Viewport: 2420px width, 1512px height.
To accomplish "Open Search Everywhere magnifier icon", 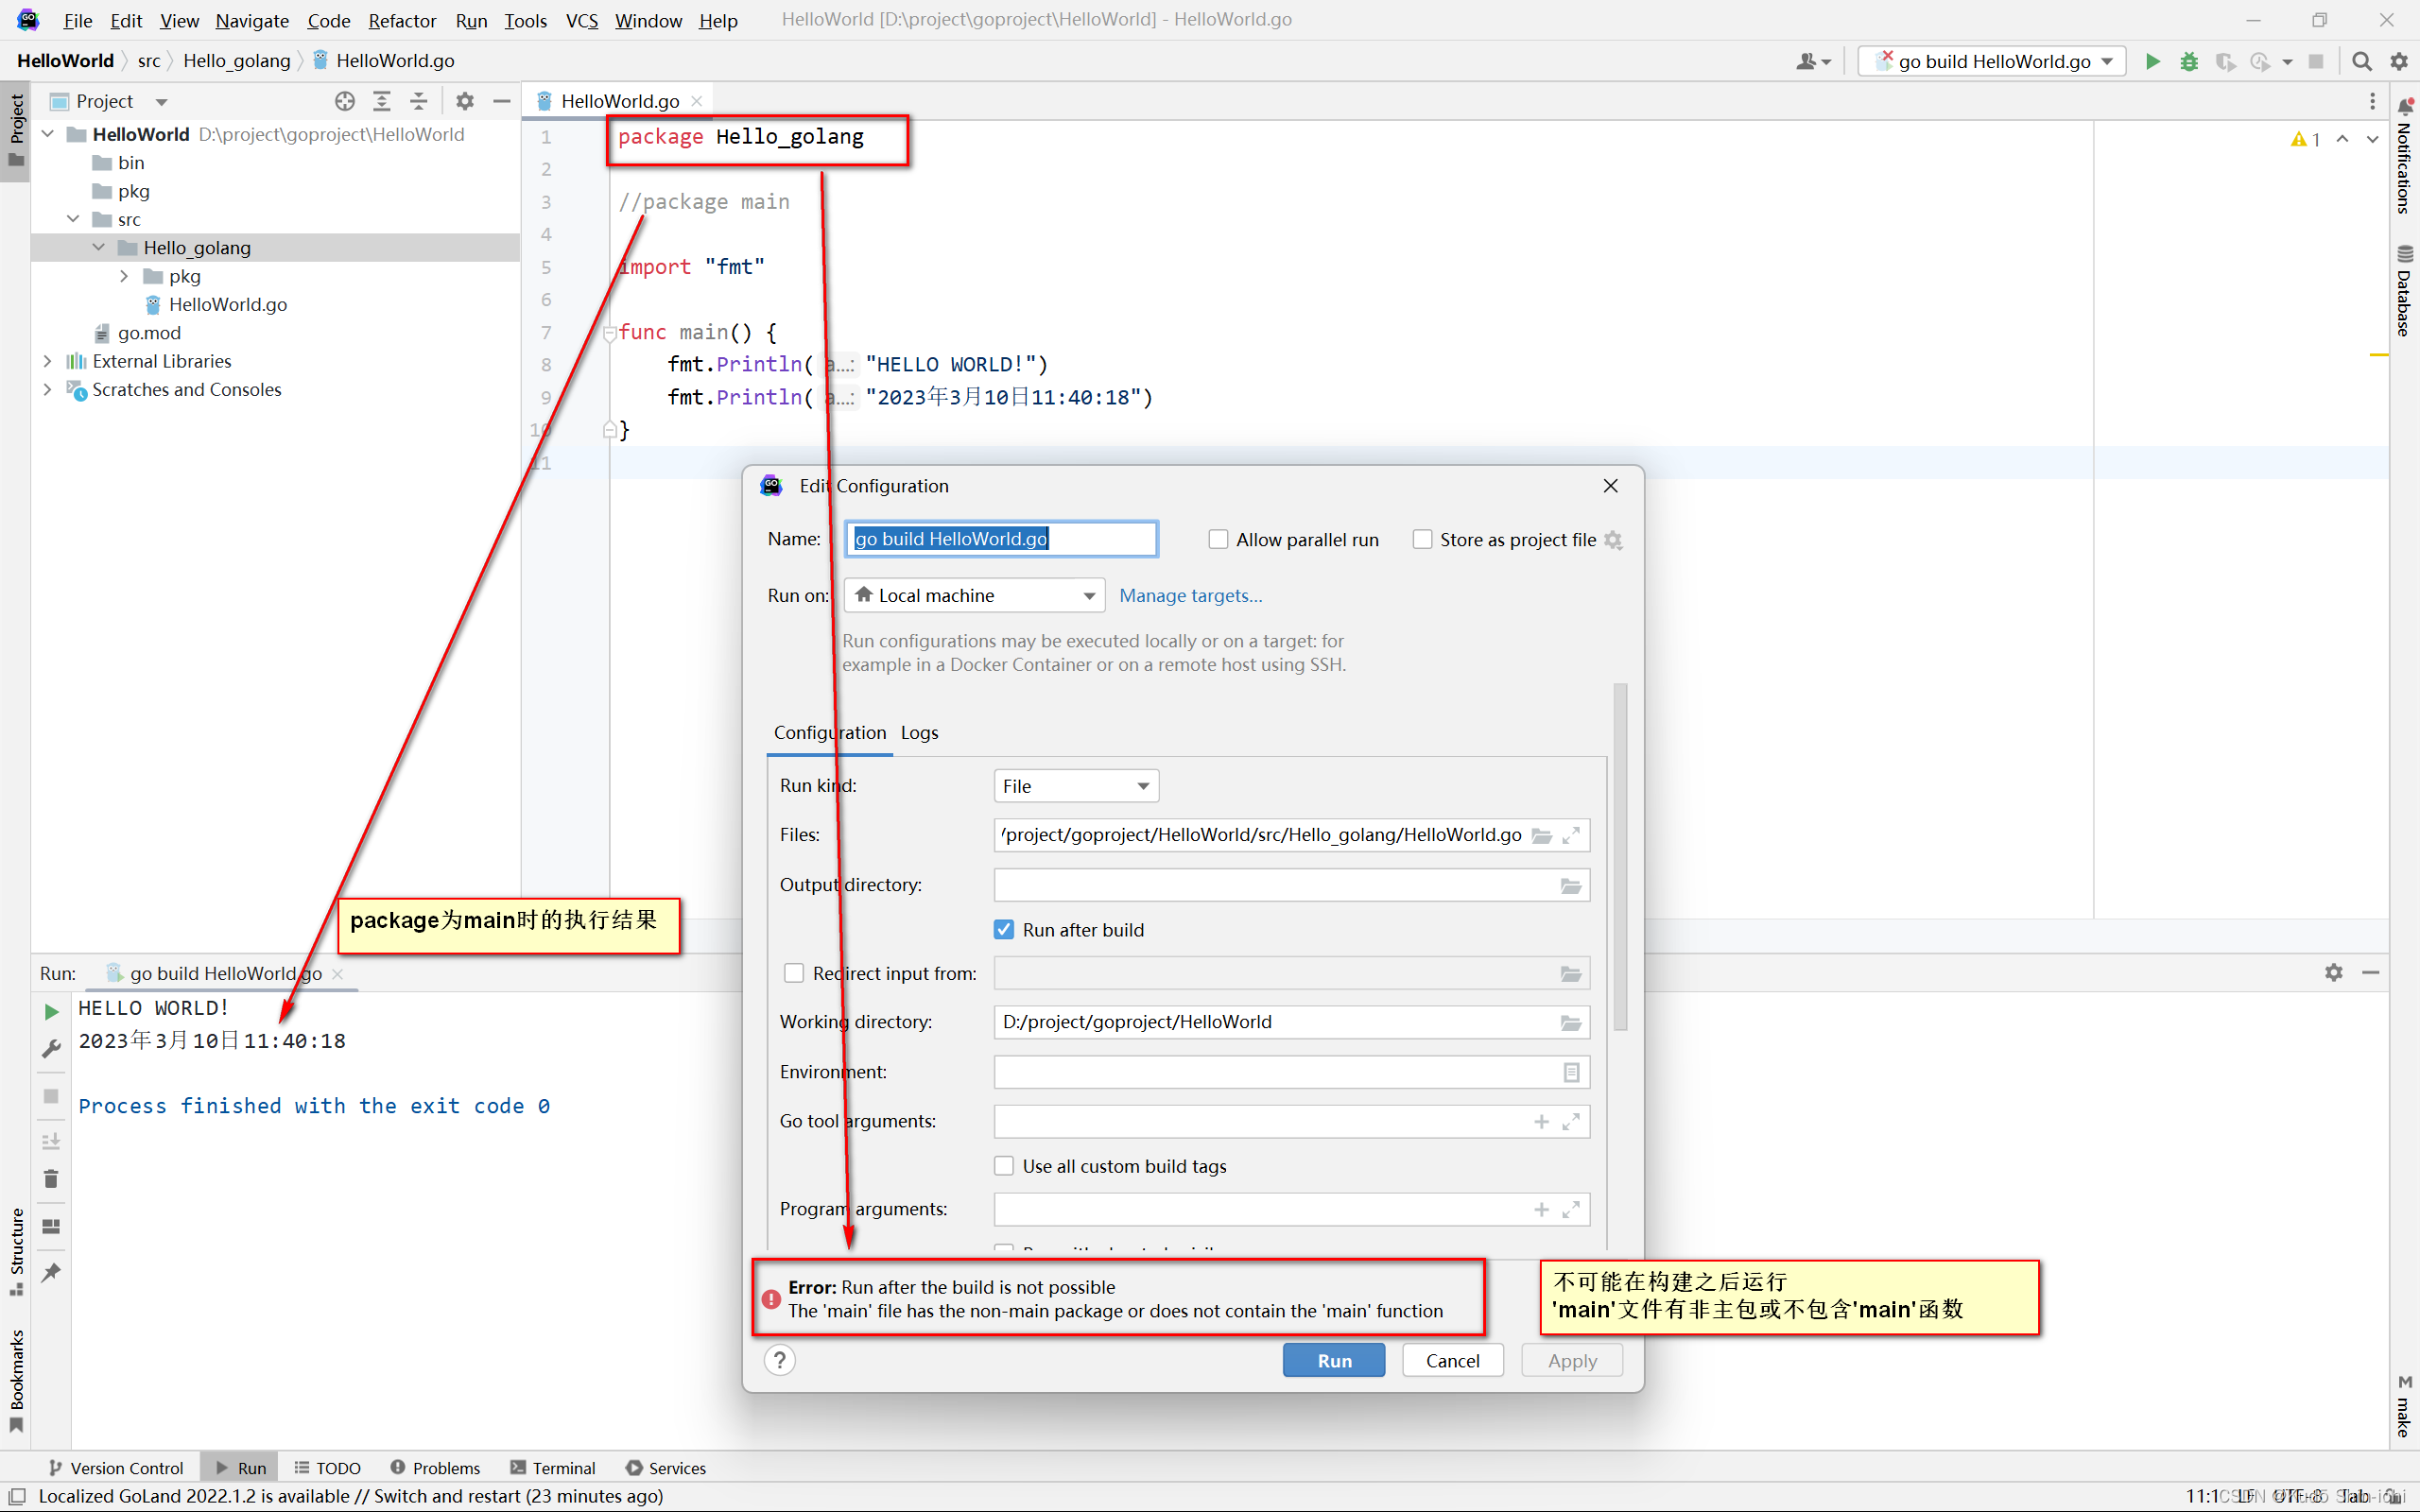I will point(2361,61).
